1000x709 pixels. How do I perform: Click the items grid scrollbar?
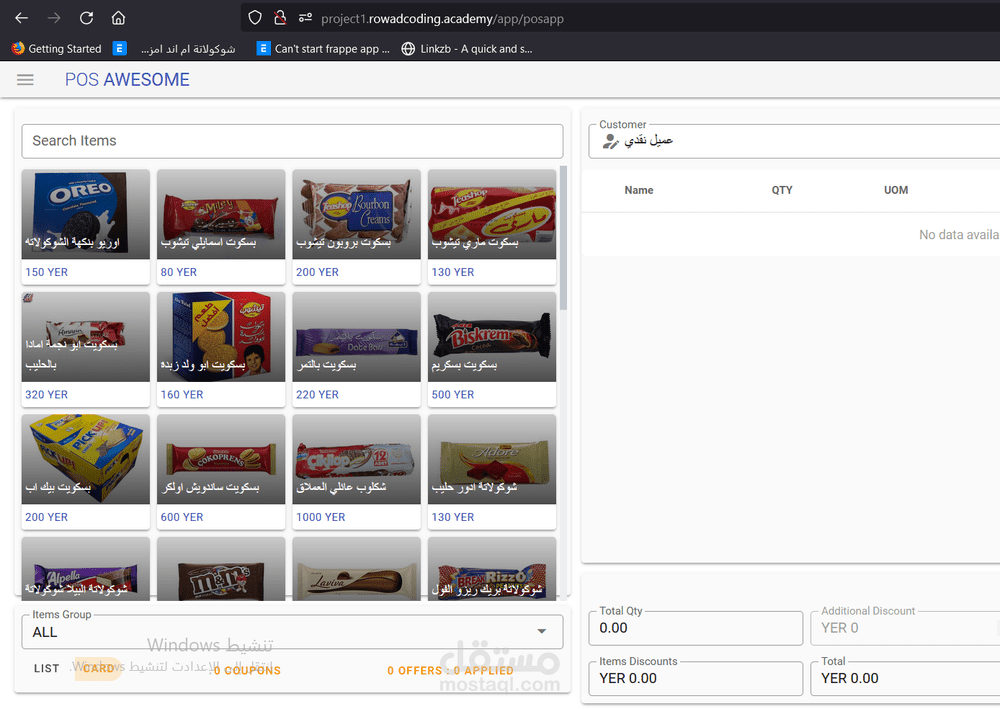click(x=563, y=238)
